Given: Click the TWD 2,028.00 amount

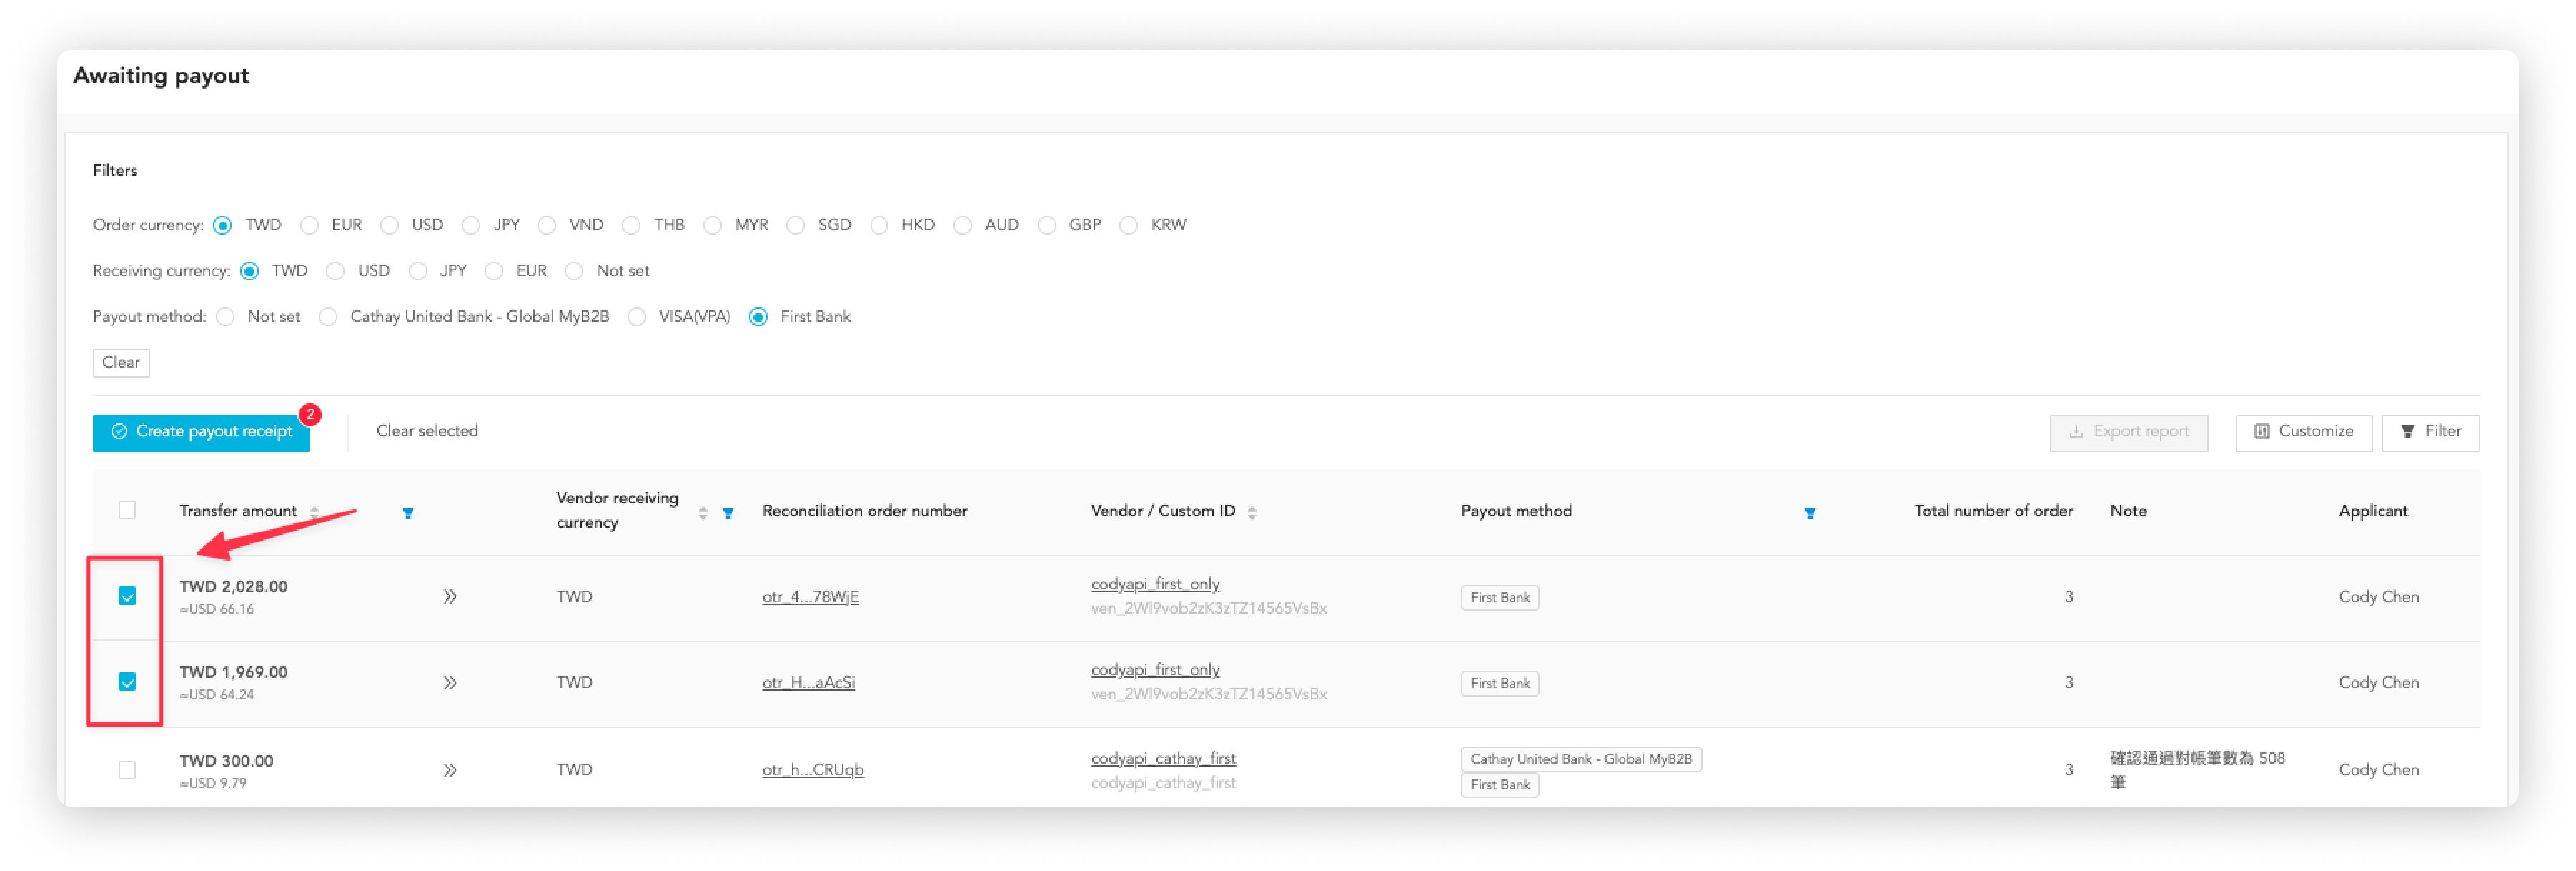Looking at the screenshot, I should coord(233,587).
